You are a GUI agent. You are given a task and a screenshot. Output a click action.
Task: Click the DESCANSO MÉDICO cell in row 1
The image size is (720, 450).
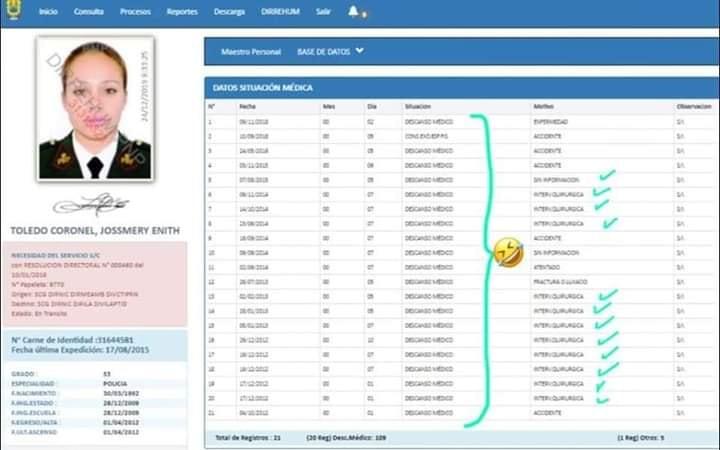click(428, 122)
